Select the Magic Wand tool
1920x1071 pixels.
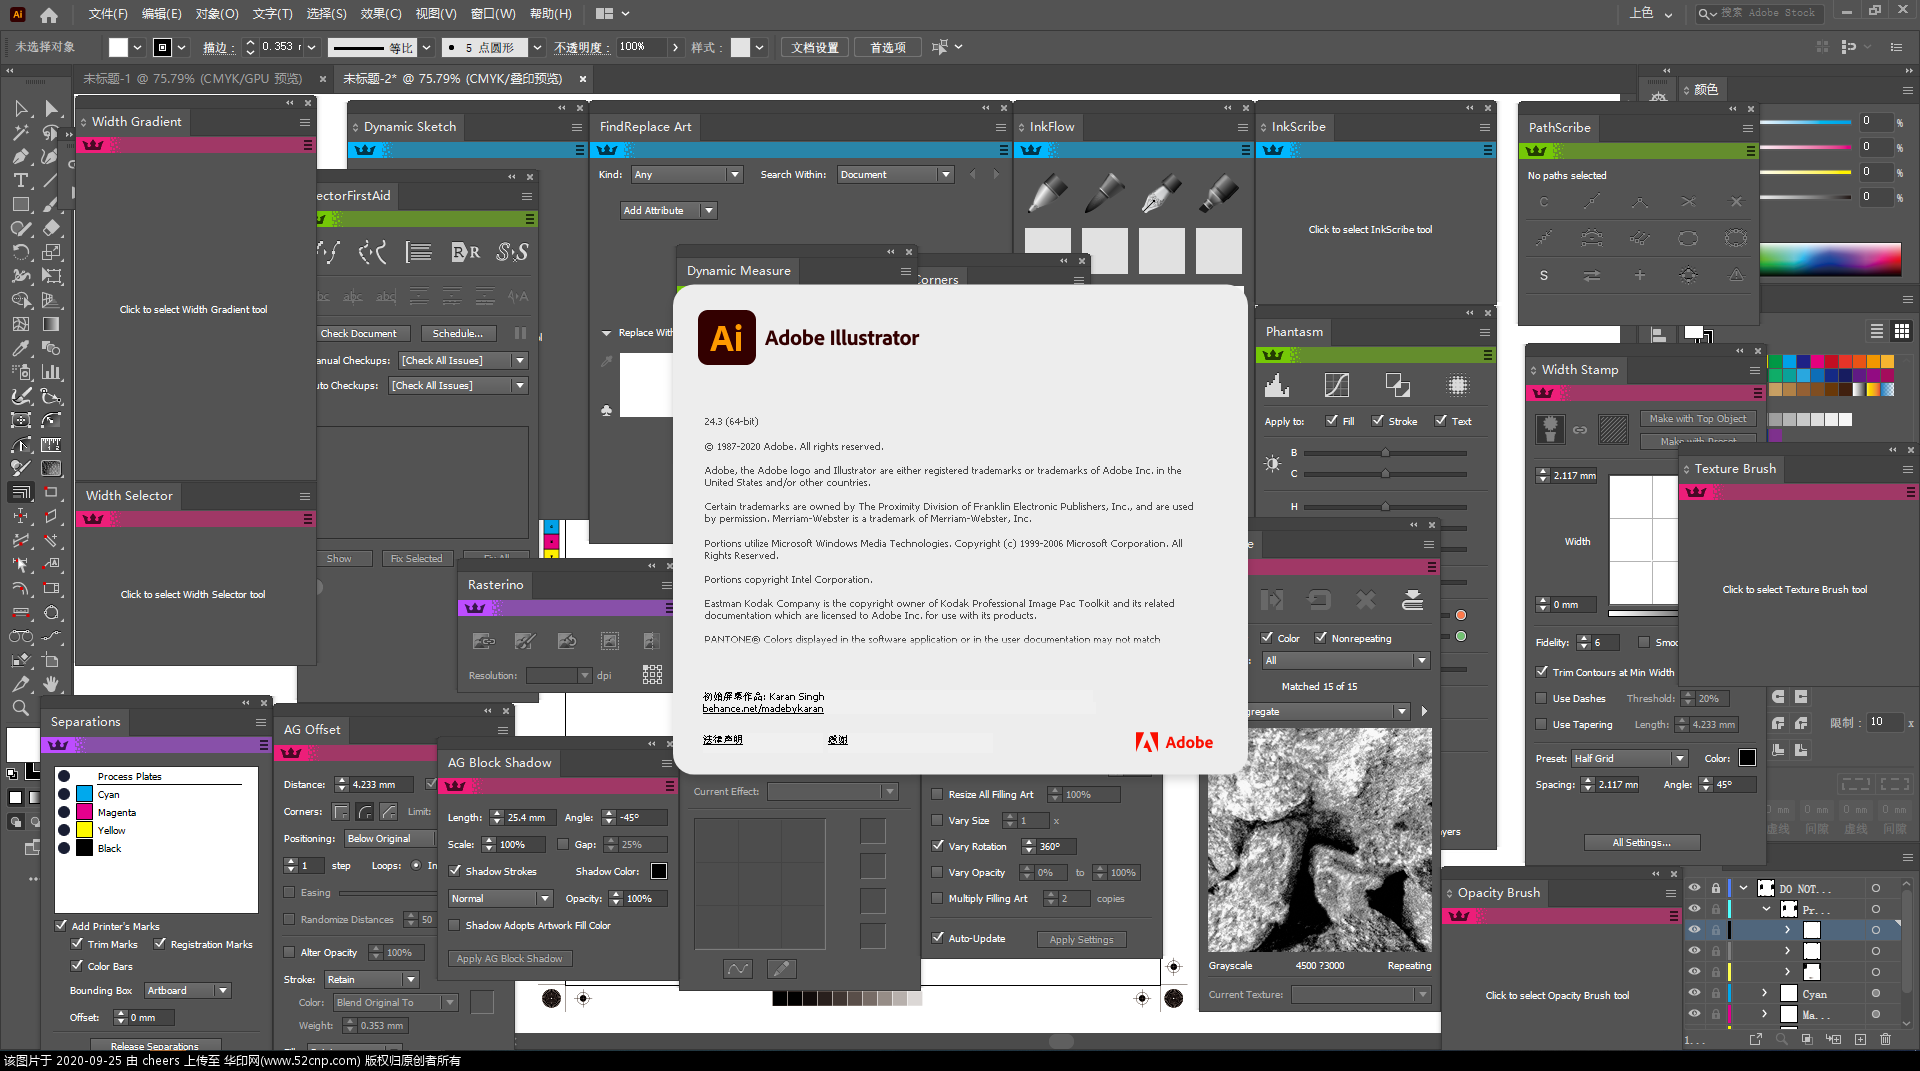point(21,132)
